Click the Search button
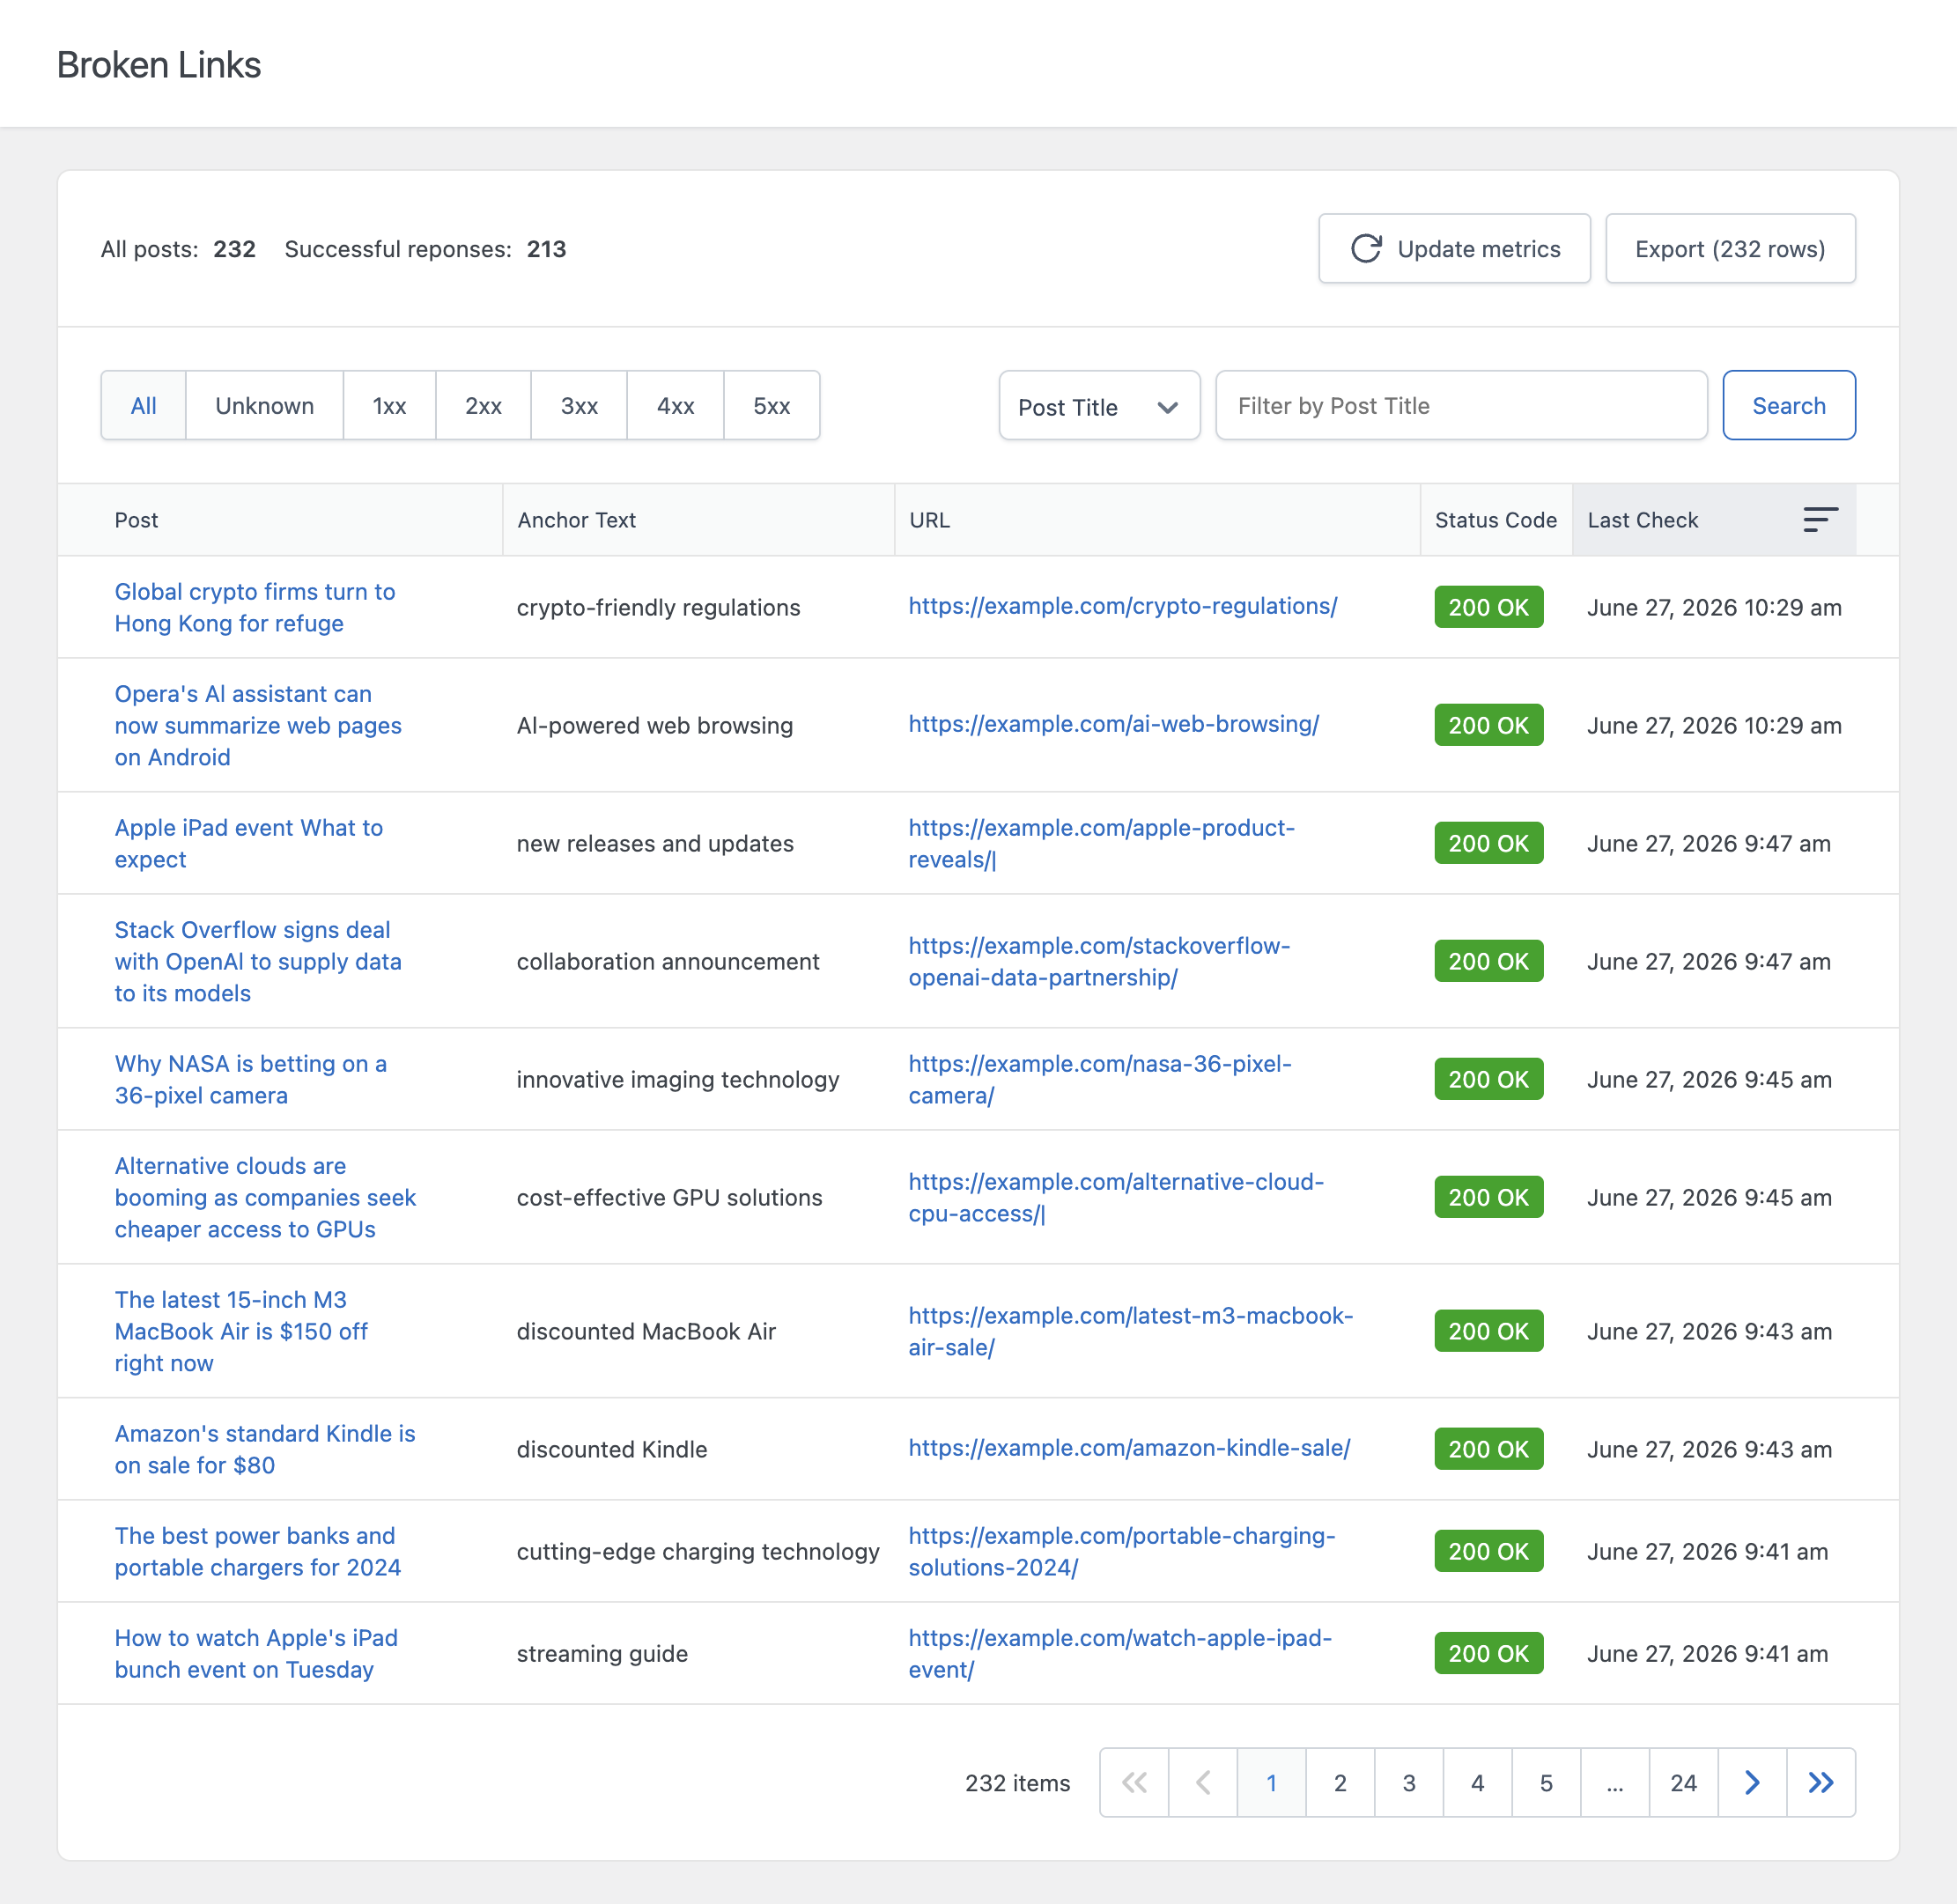The image size is (1957, 1904). [x=1788, y=405]
